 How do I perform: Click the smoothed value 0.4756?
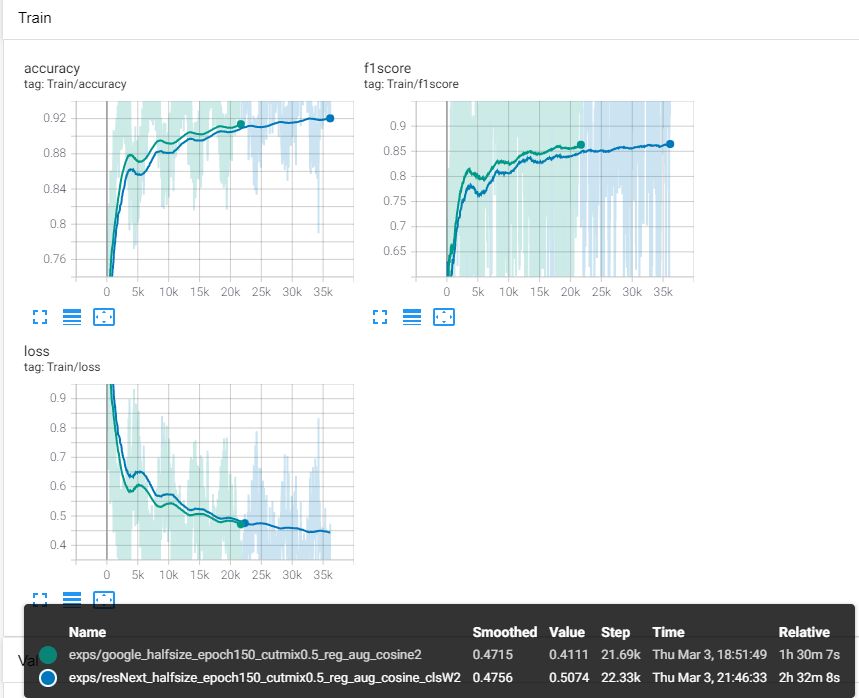[493, 678]
